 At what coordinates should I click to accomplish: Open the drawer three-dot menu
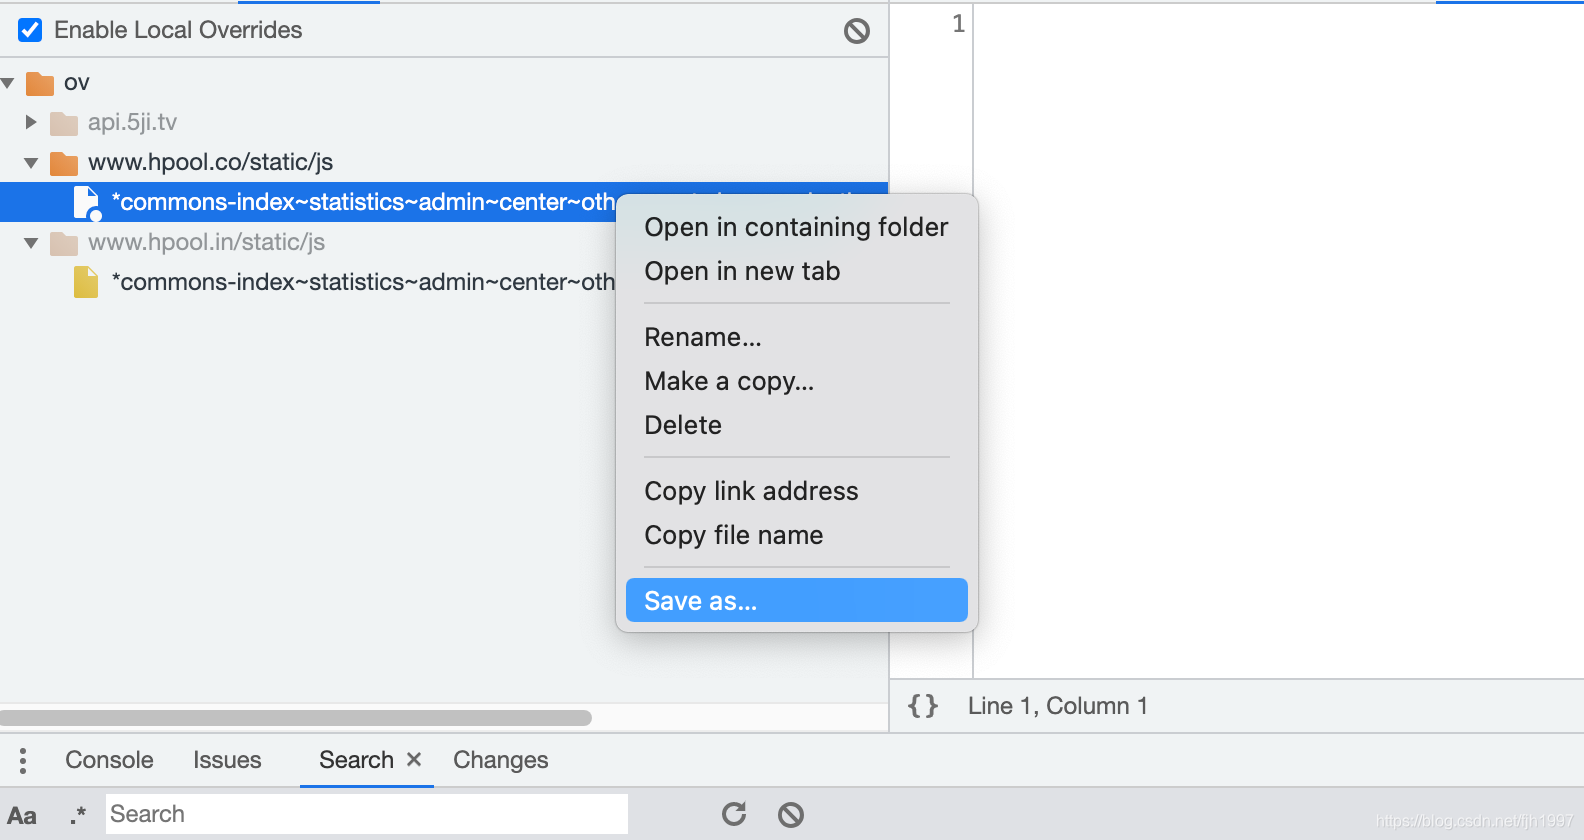click(x=23, y=760)
